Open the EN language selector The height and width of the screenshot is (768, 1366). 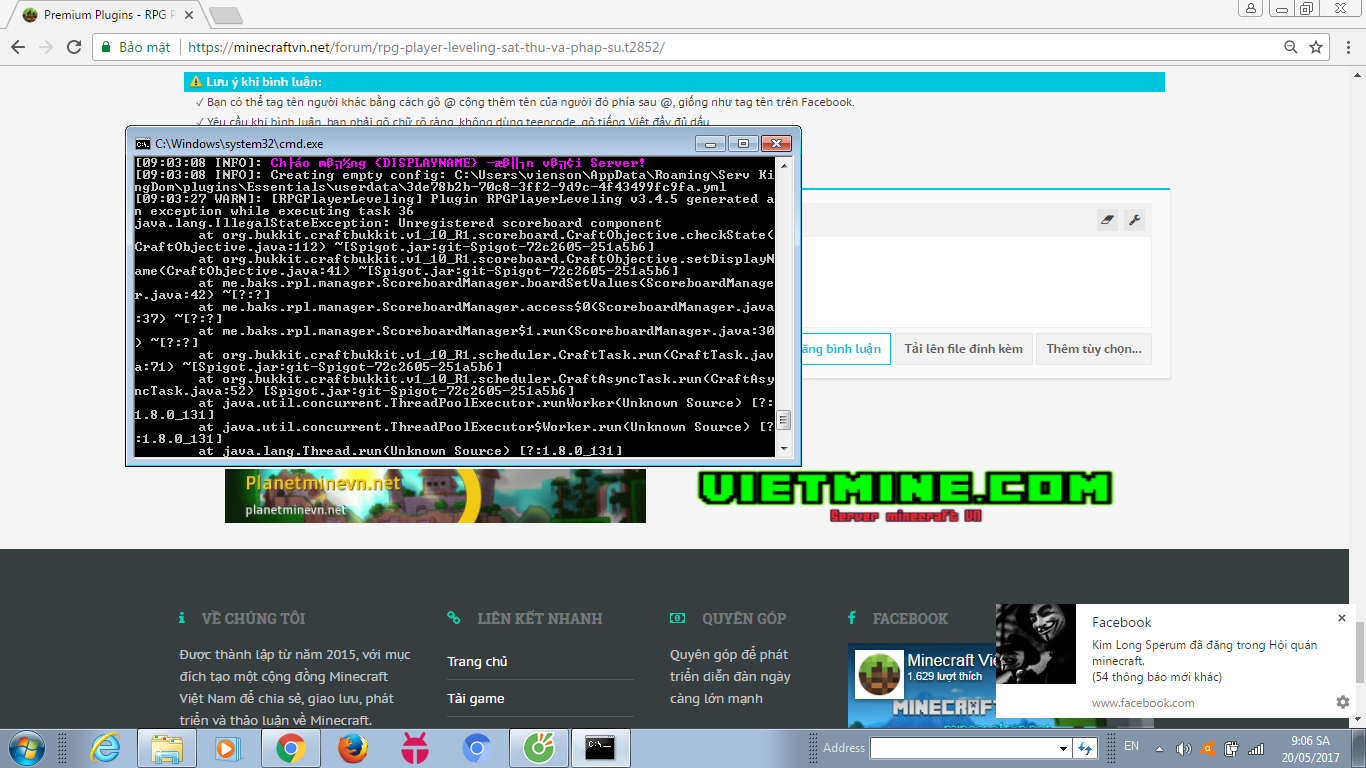(x=1131, y=746)
